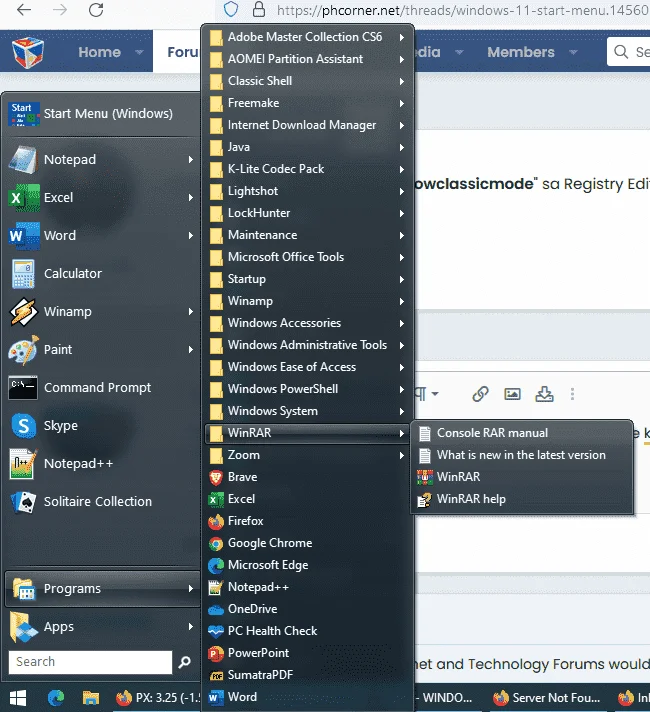Click the insert link icon in editor
Viewport: 650px width, 712px height.
point(480,394)
